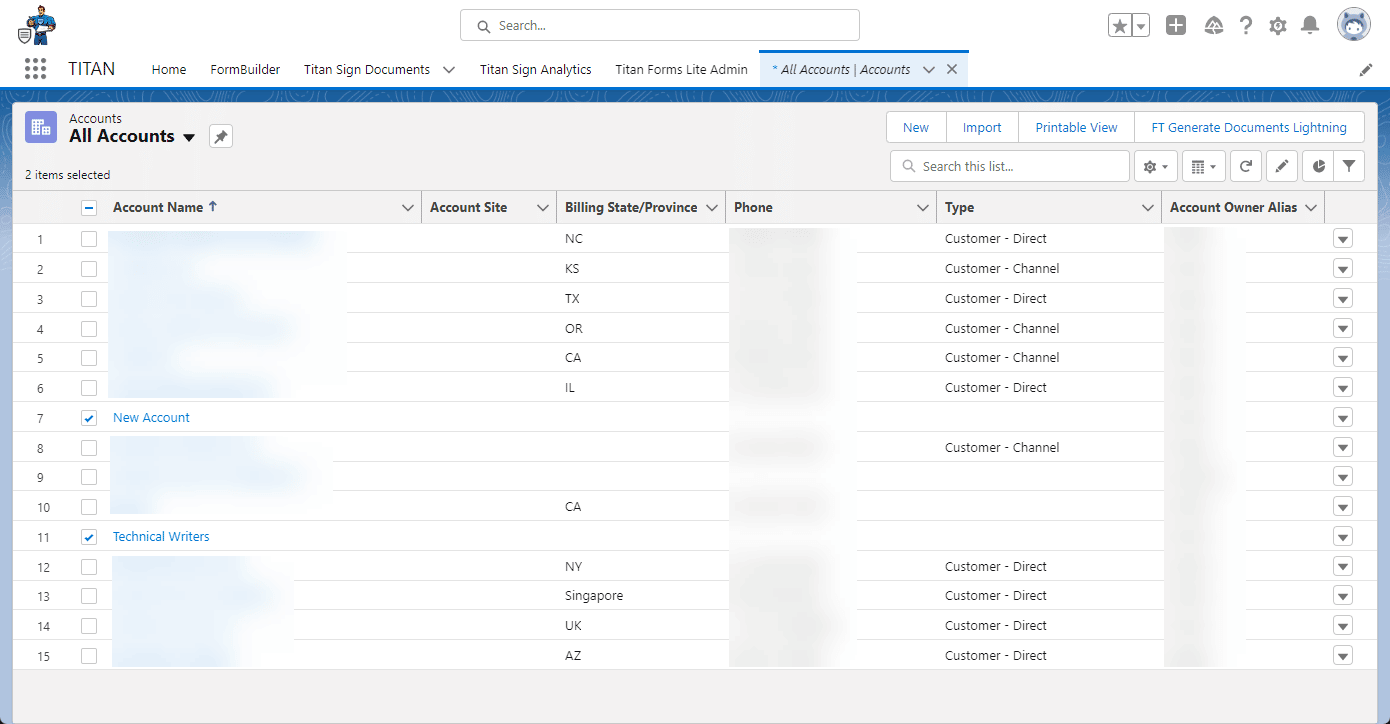
Task: Open the Global Actions plus icon
Action: click(x=1176, y=26)
